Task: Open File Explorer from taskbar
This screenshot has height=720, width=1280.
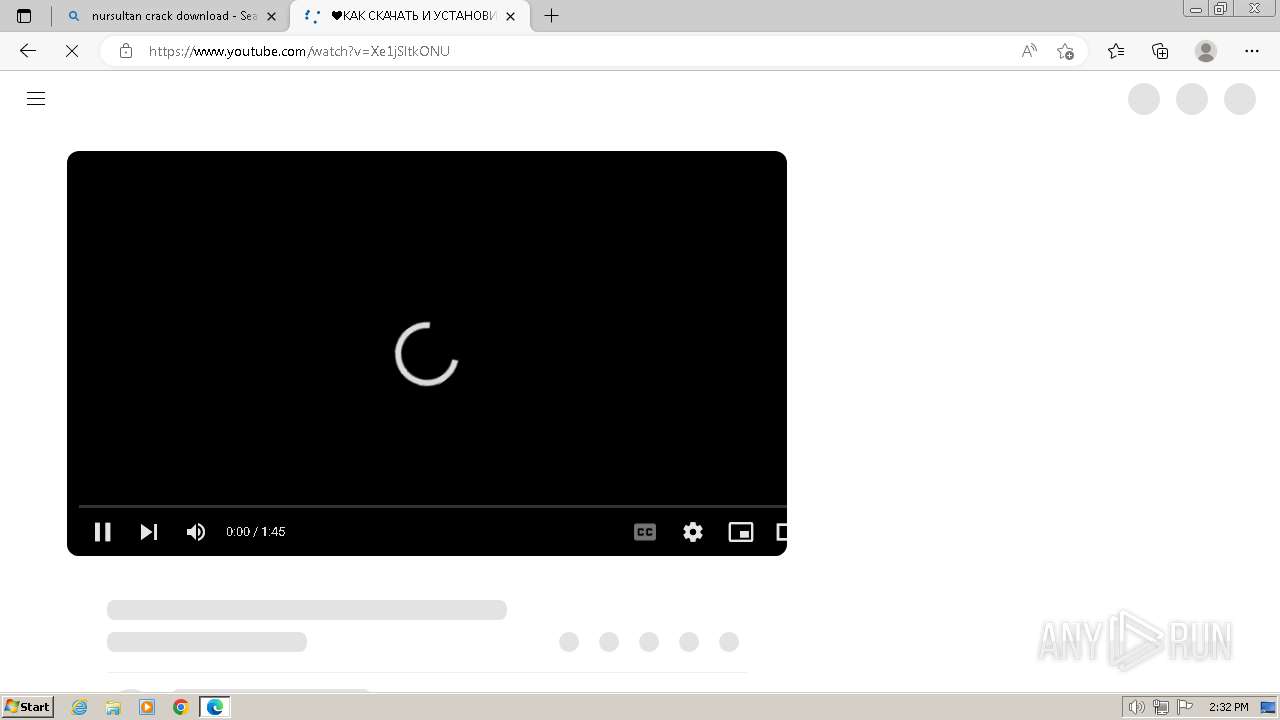Action: [113, 707]
